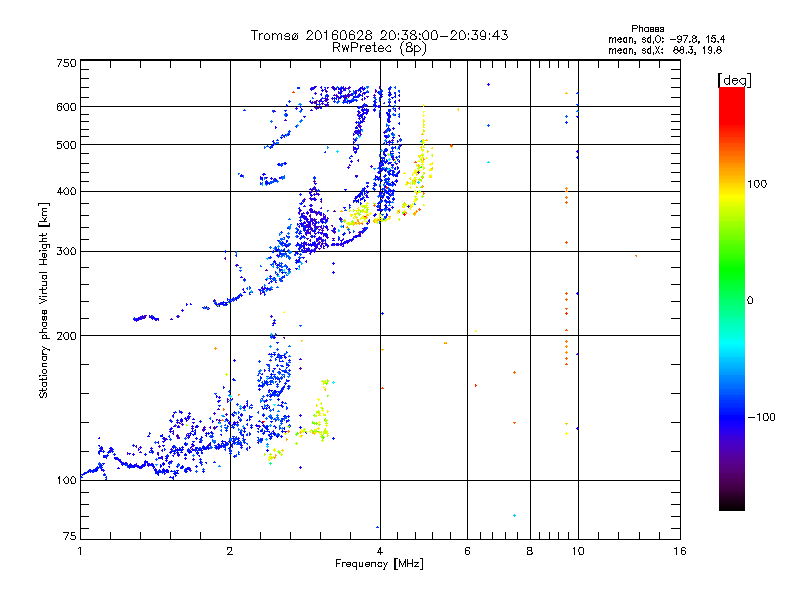This screenshot has width=800, height=600.
Task: Click the orange point column near 9.5 MHz, 180 km
Action: [x=566, y=352]
